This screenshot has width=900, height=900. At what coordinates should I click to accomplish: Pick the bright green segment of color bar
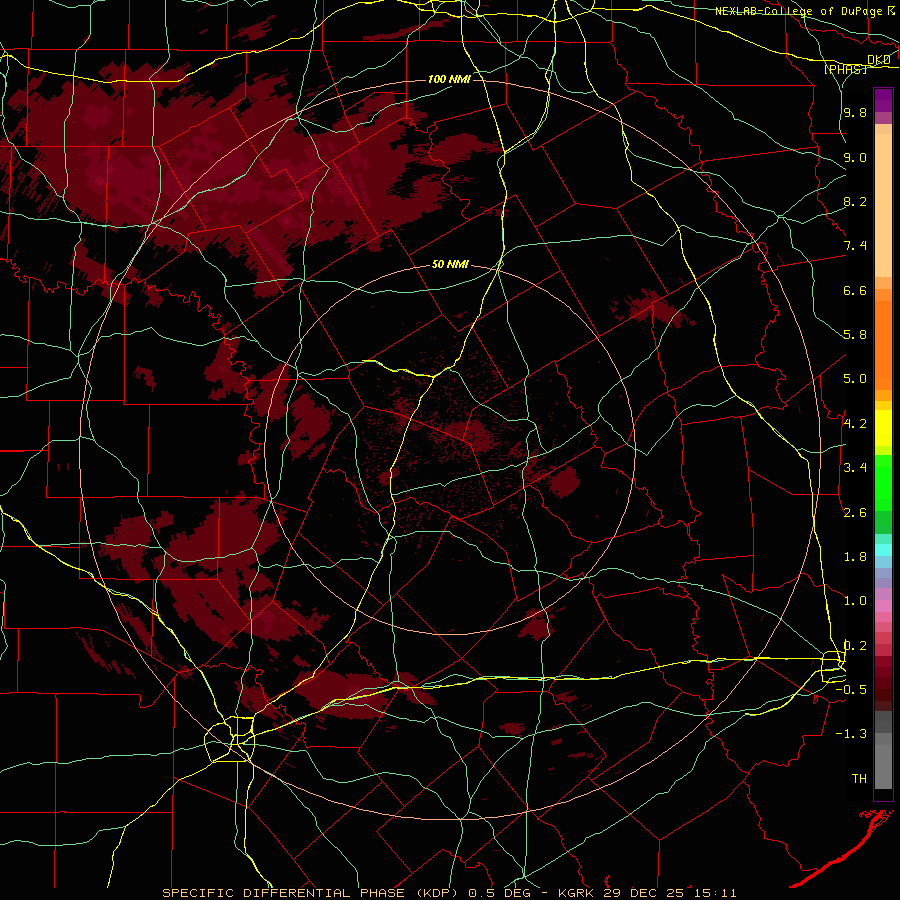click(883, 483)
